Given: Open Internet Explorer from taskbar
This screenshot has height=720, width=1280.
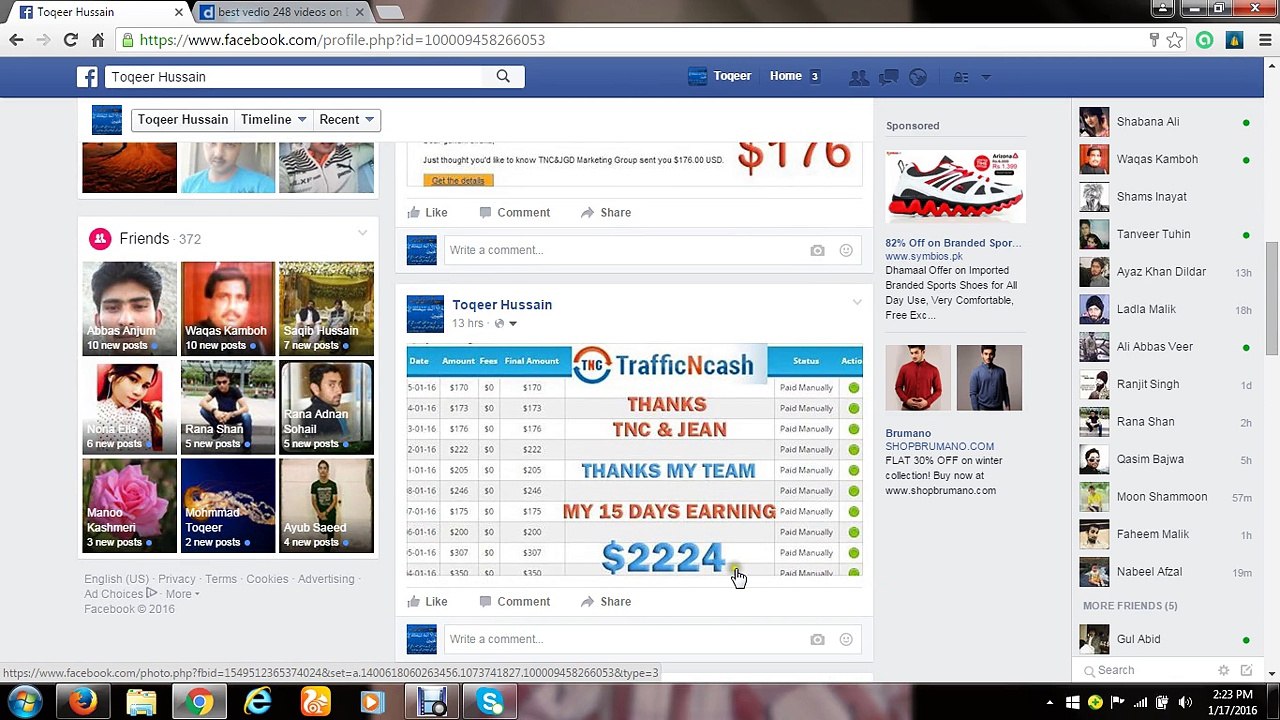Looking at the screenshot, I should tap(258, 702).
